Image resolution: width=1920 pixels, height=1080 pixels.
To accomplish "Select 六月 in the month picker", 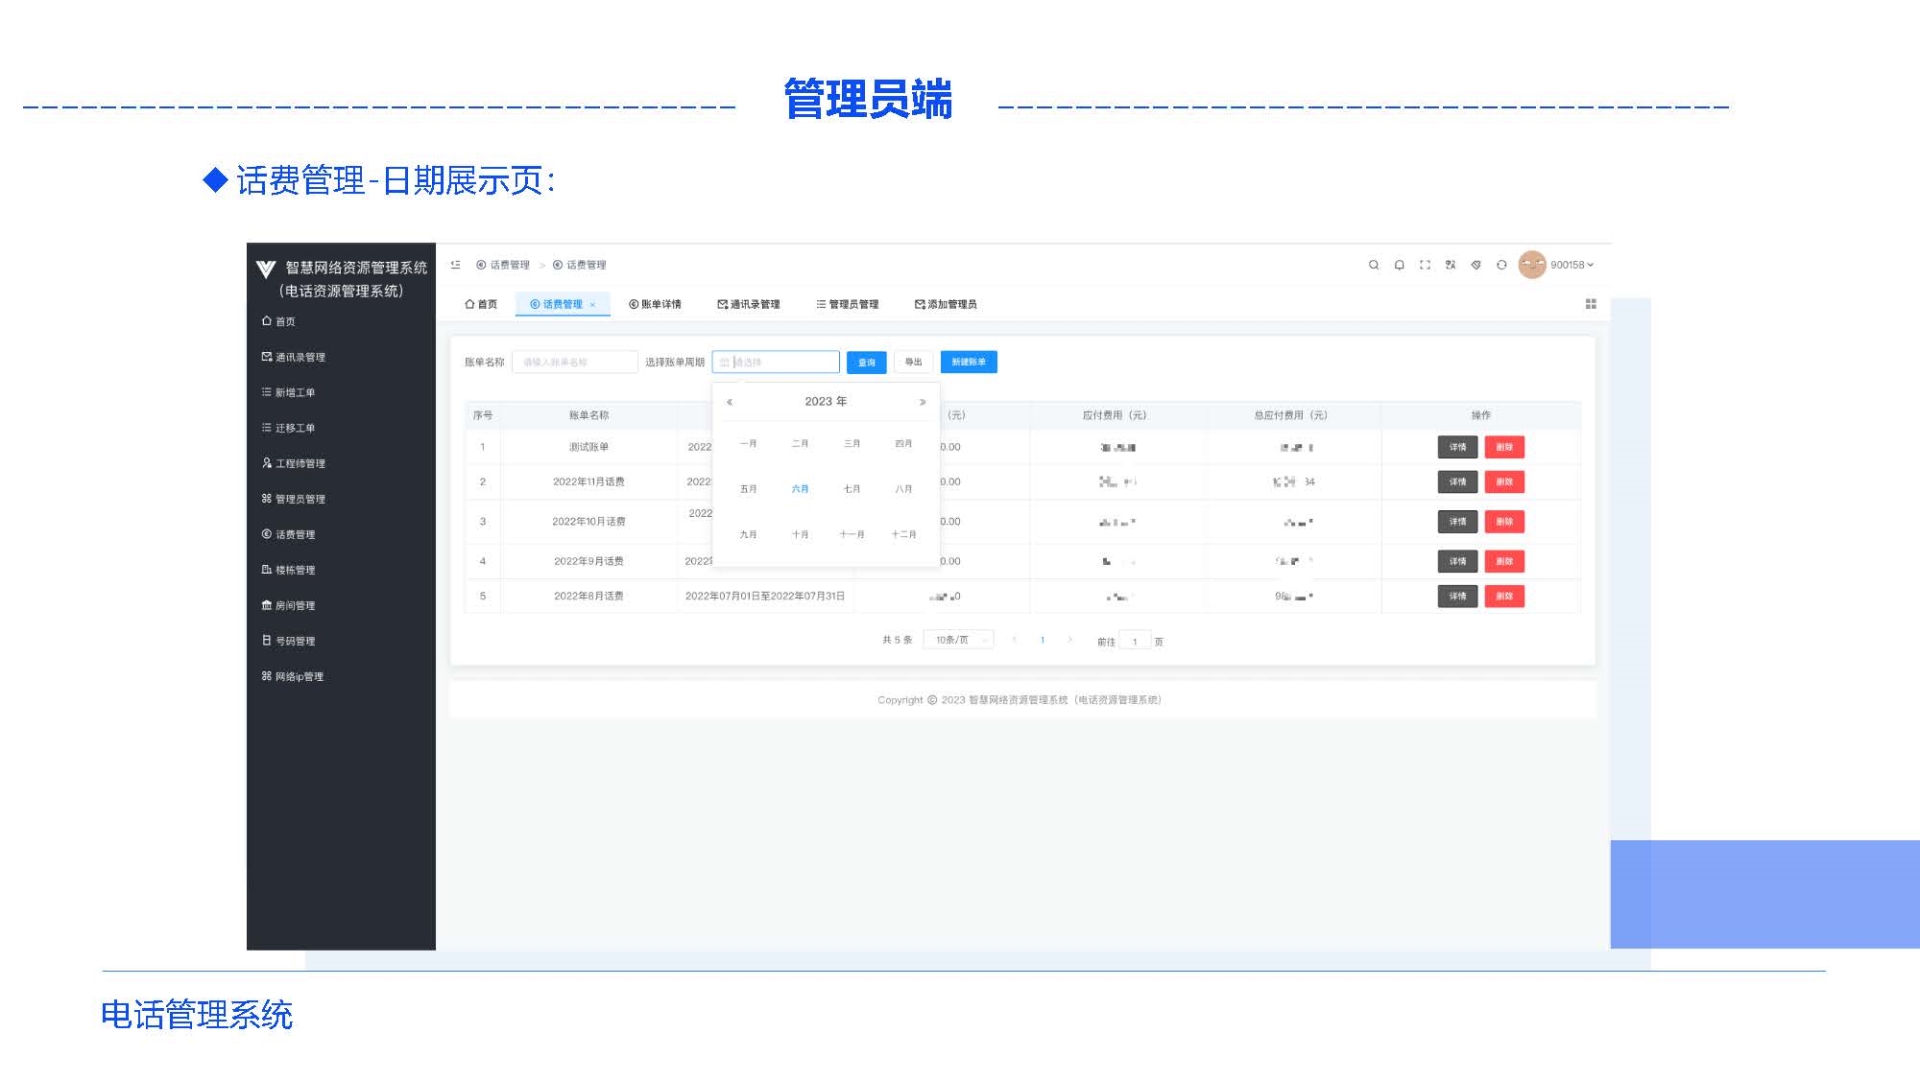I will click(x=800, y=489).
